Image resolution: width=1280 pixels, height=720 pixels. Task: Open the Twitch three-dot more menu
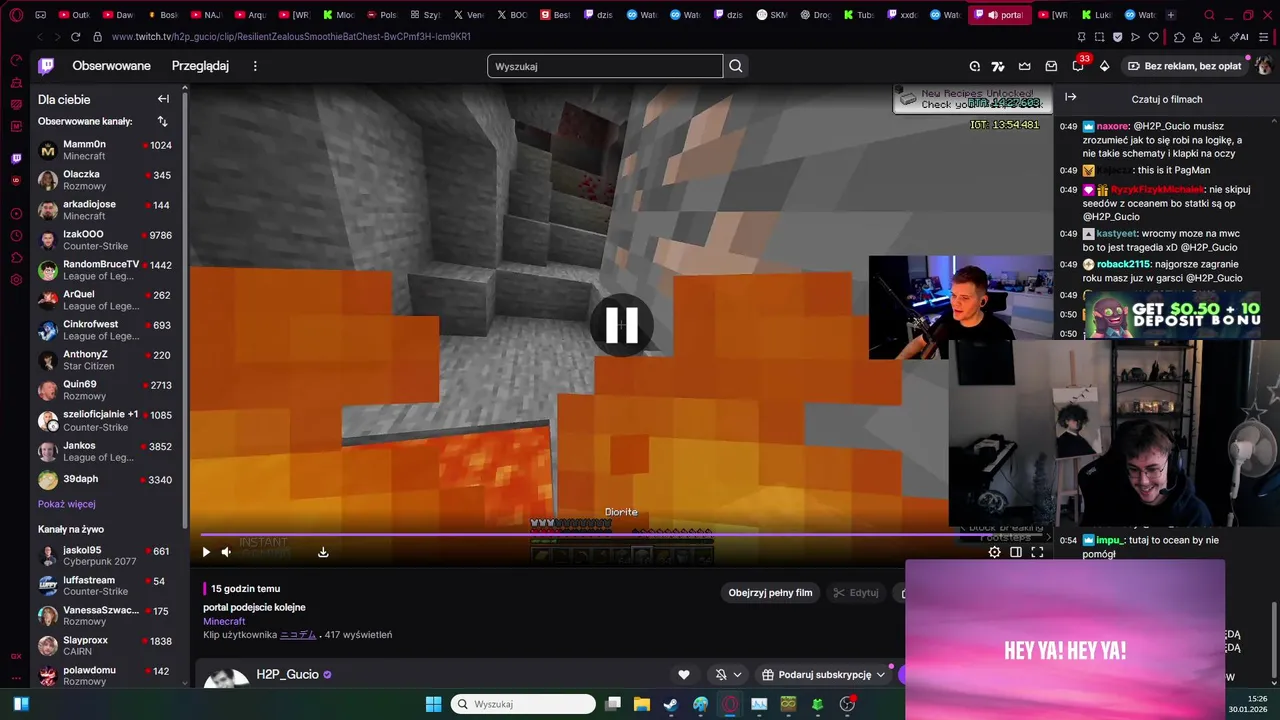[255, 66]
